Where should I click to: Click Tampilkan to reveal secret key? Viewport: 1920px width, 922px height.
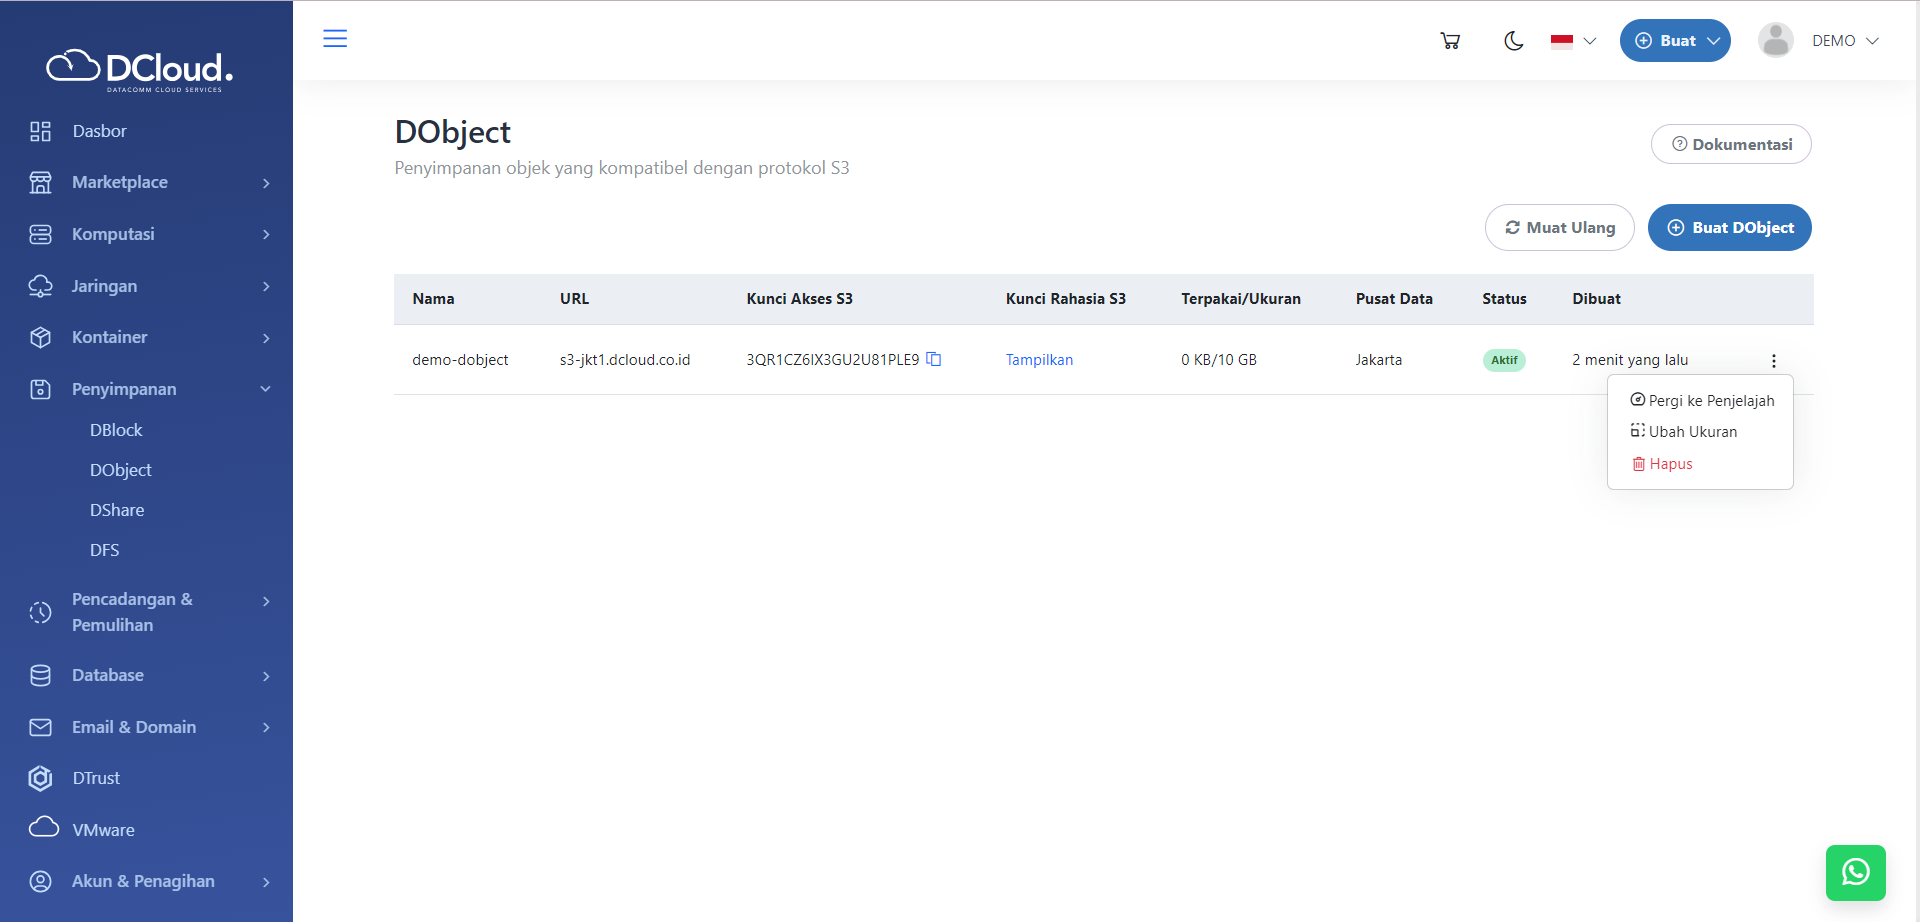(1039, 360)
